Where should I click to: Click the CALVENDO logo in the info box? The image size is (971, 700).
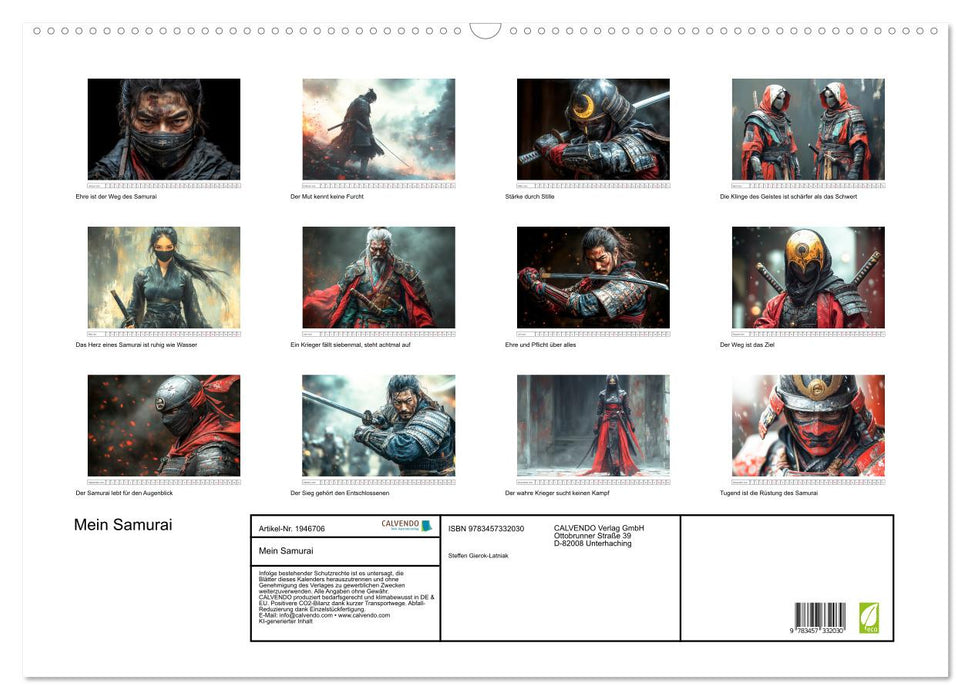point(406,525)
